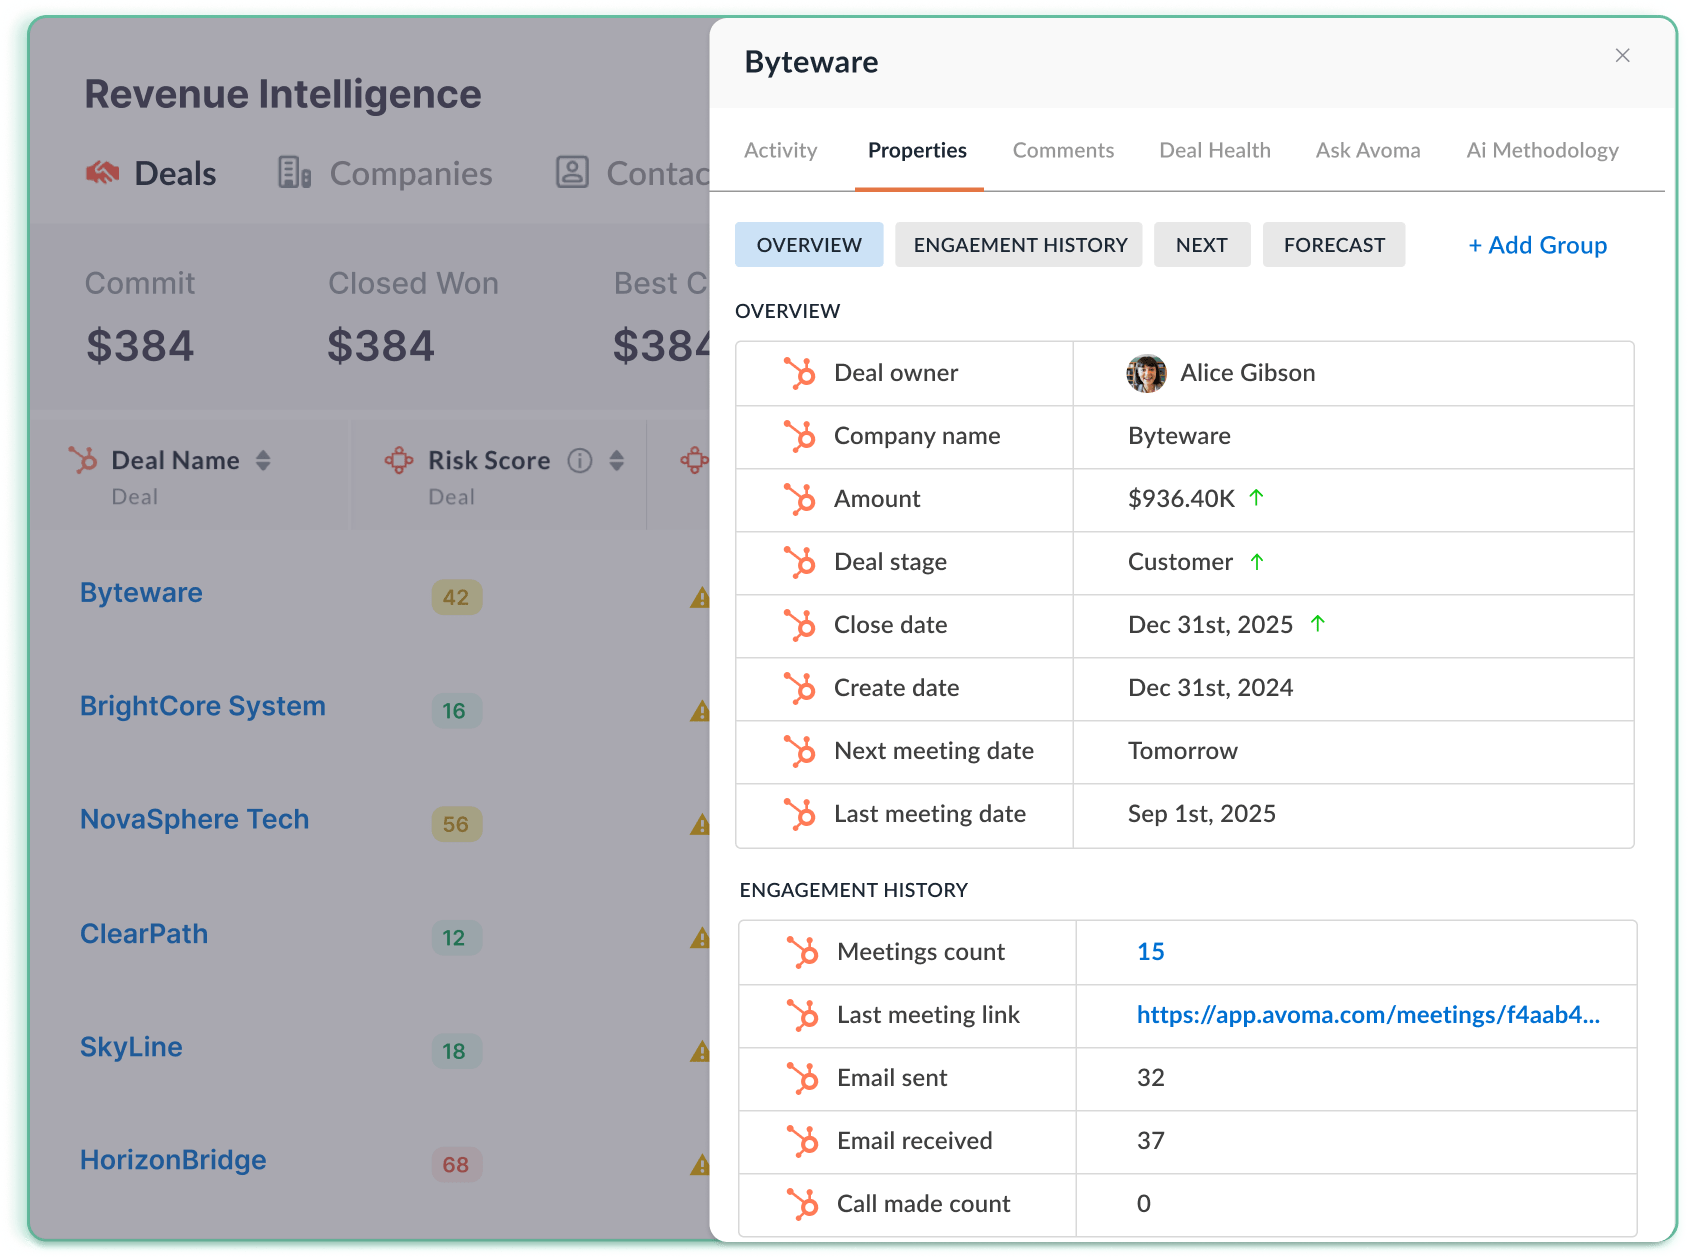Click BrightCore System risk score badge 16

[456, 711]
